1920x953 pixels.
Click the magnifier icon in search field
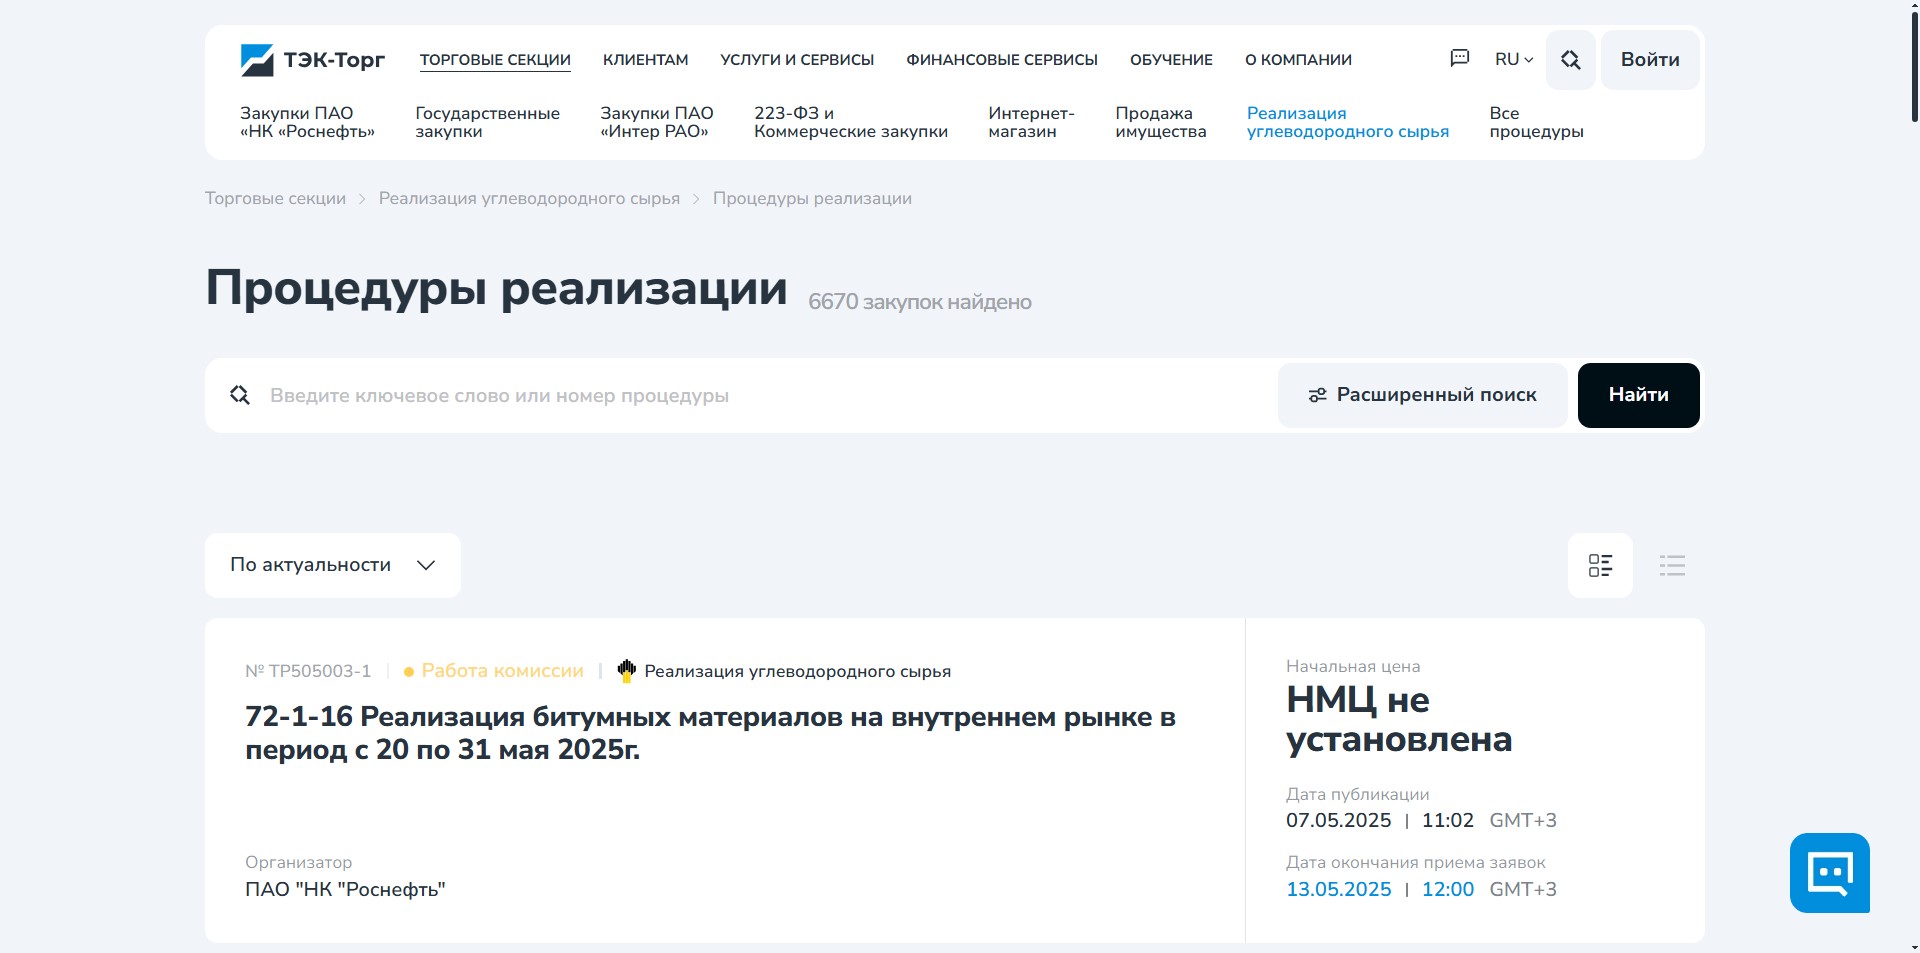tap(240, 395)
